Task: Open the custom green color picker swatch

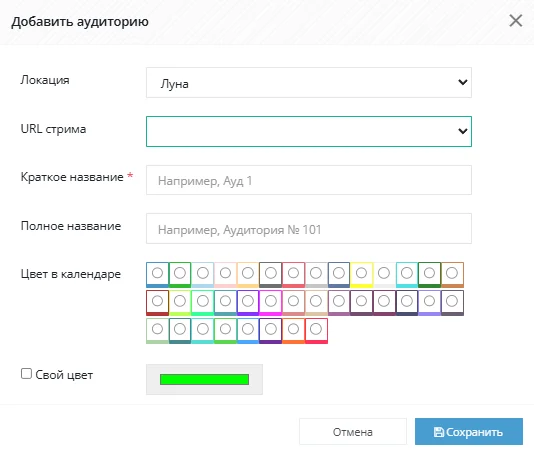Action: [x=204, y=379]
